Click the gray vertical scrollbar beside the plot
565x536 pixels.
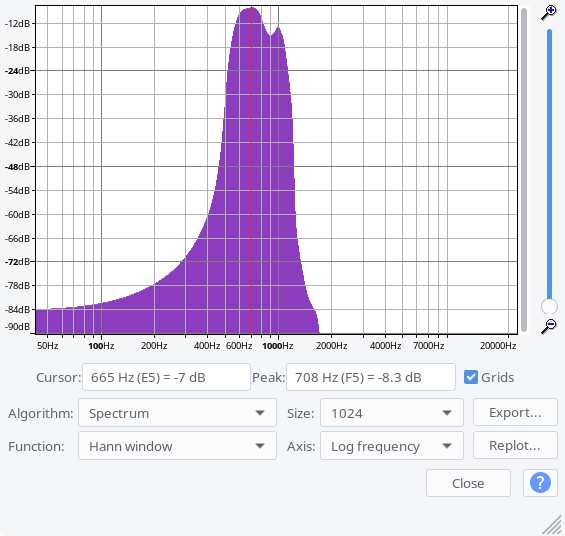pyautogui.click(x=524, y=169)
